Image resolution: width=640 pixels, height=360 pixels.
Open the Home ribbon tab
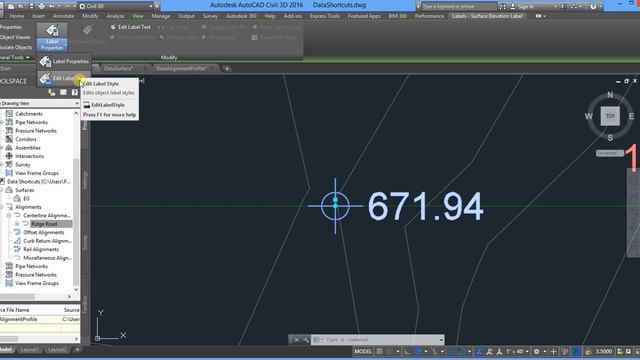(17, 16)
